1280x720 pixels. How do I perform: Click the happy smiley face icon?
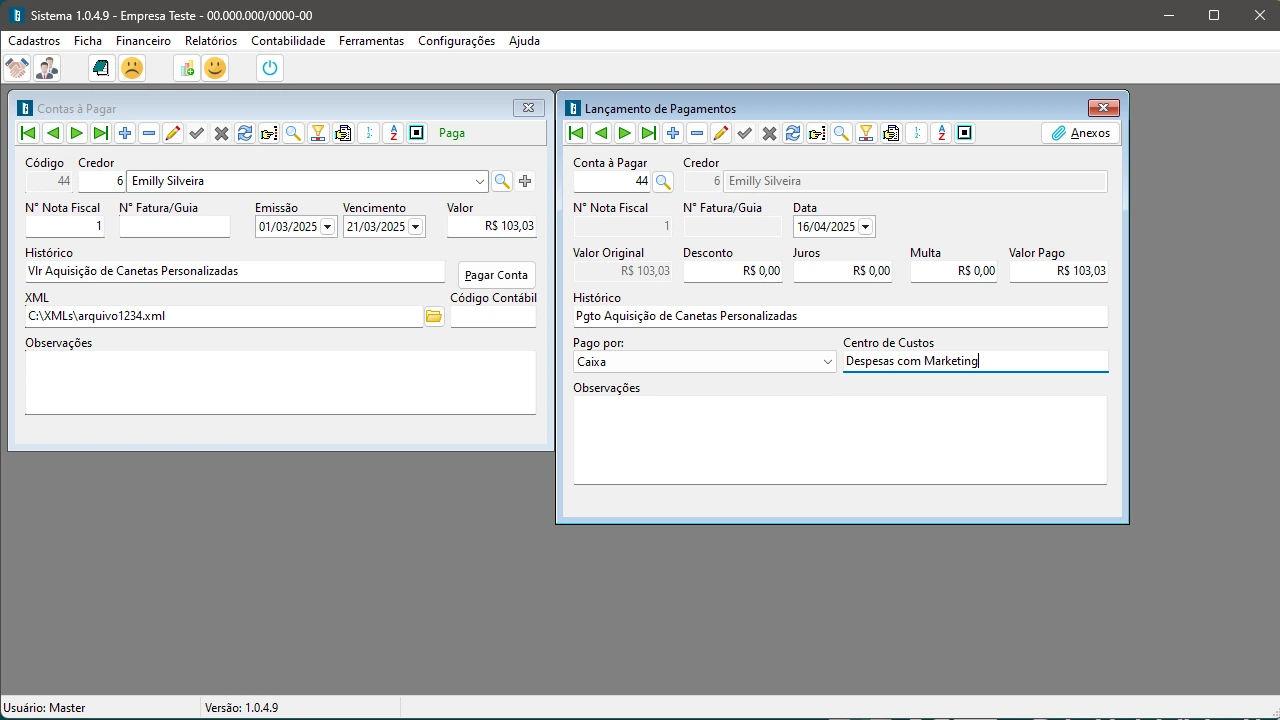pyautogui.click(x=215, y=68)
